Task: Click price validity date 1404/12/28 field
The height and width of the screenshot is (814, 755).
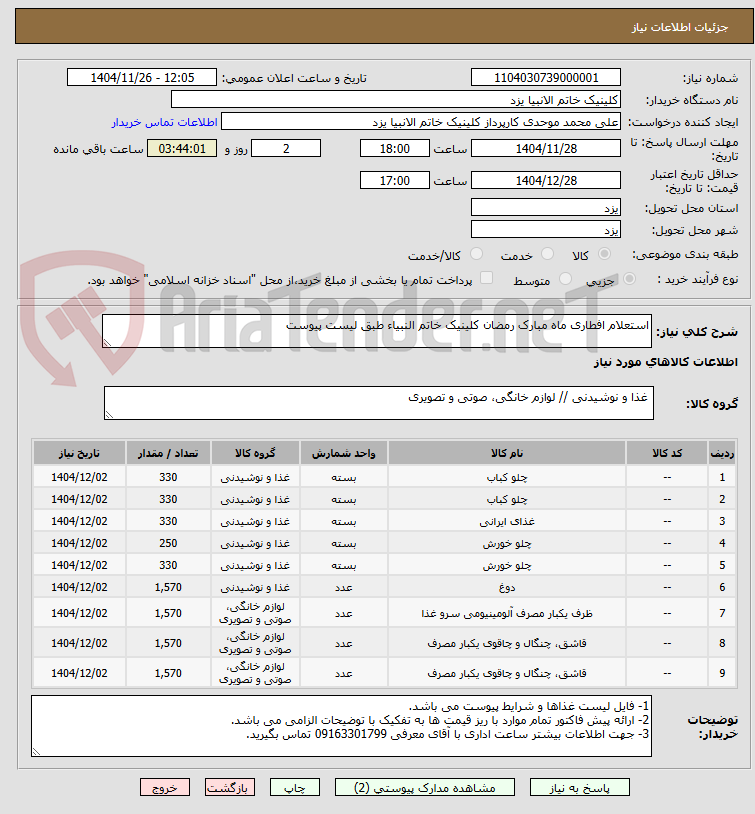Action: (x=546, y=180)
